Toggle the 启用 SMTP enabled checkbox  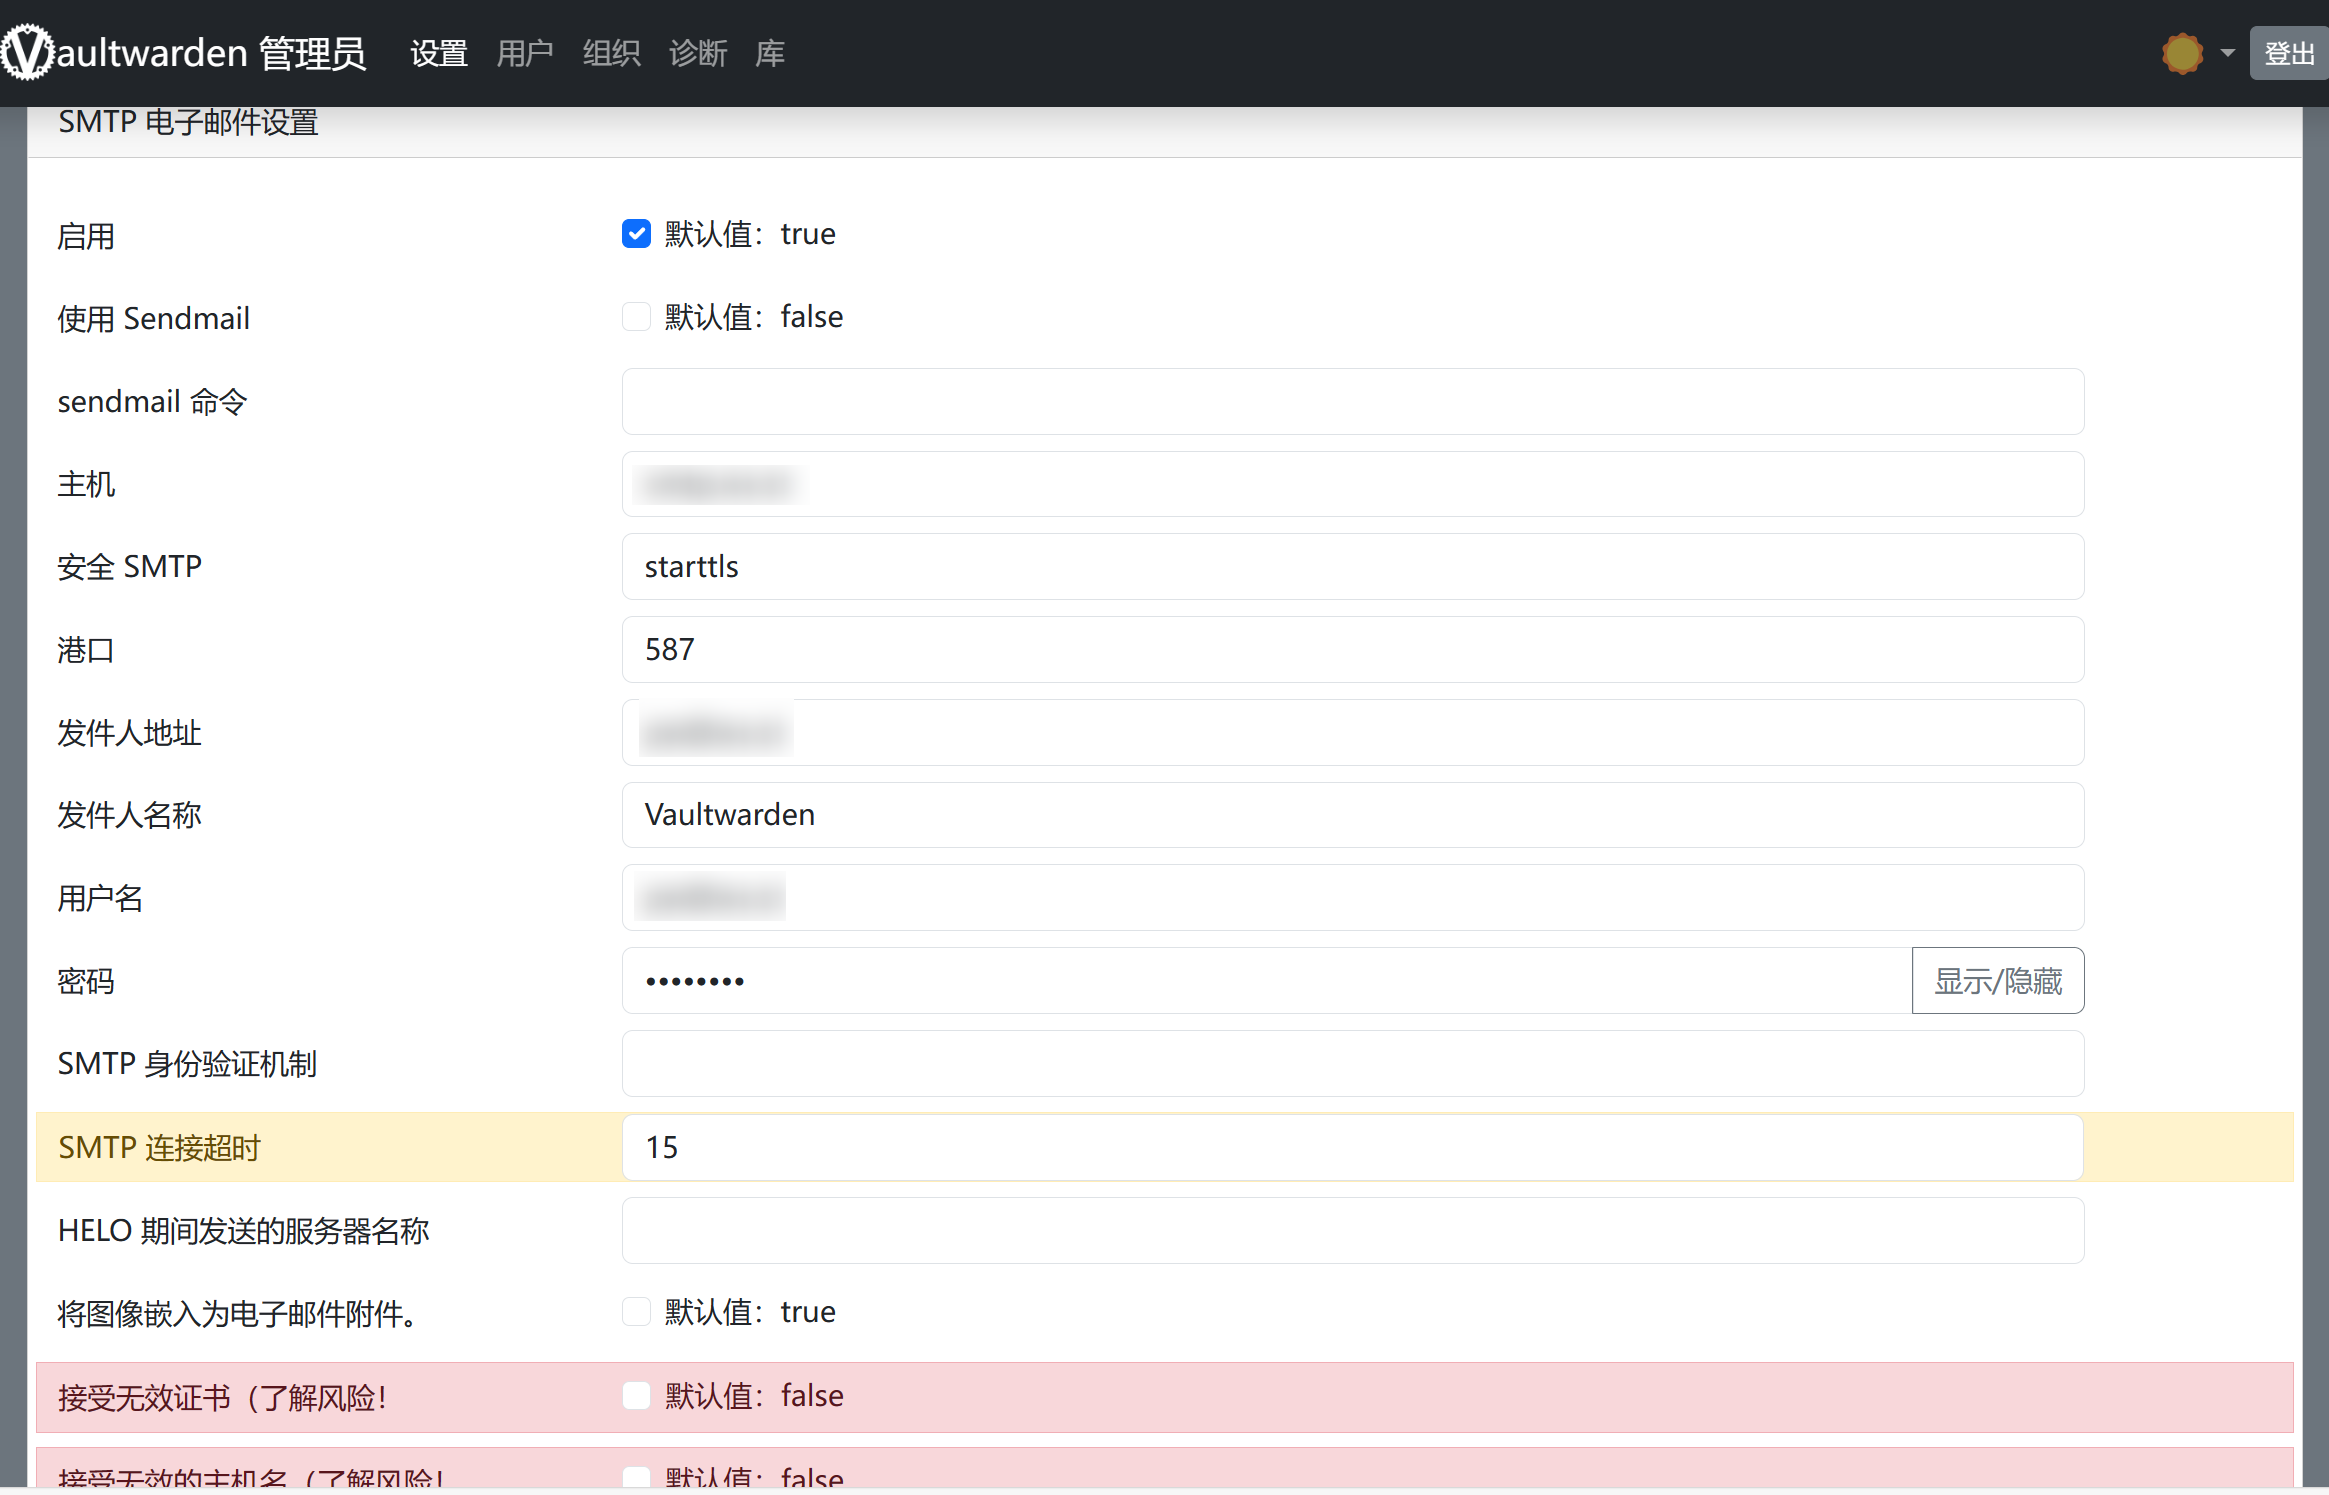(x=636, y=234)
